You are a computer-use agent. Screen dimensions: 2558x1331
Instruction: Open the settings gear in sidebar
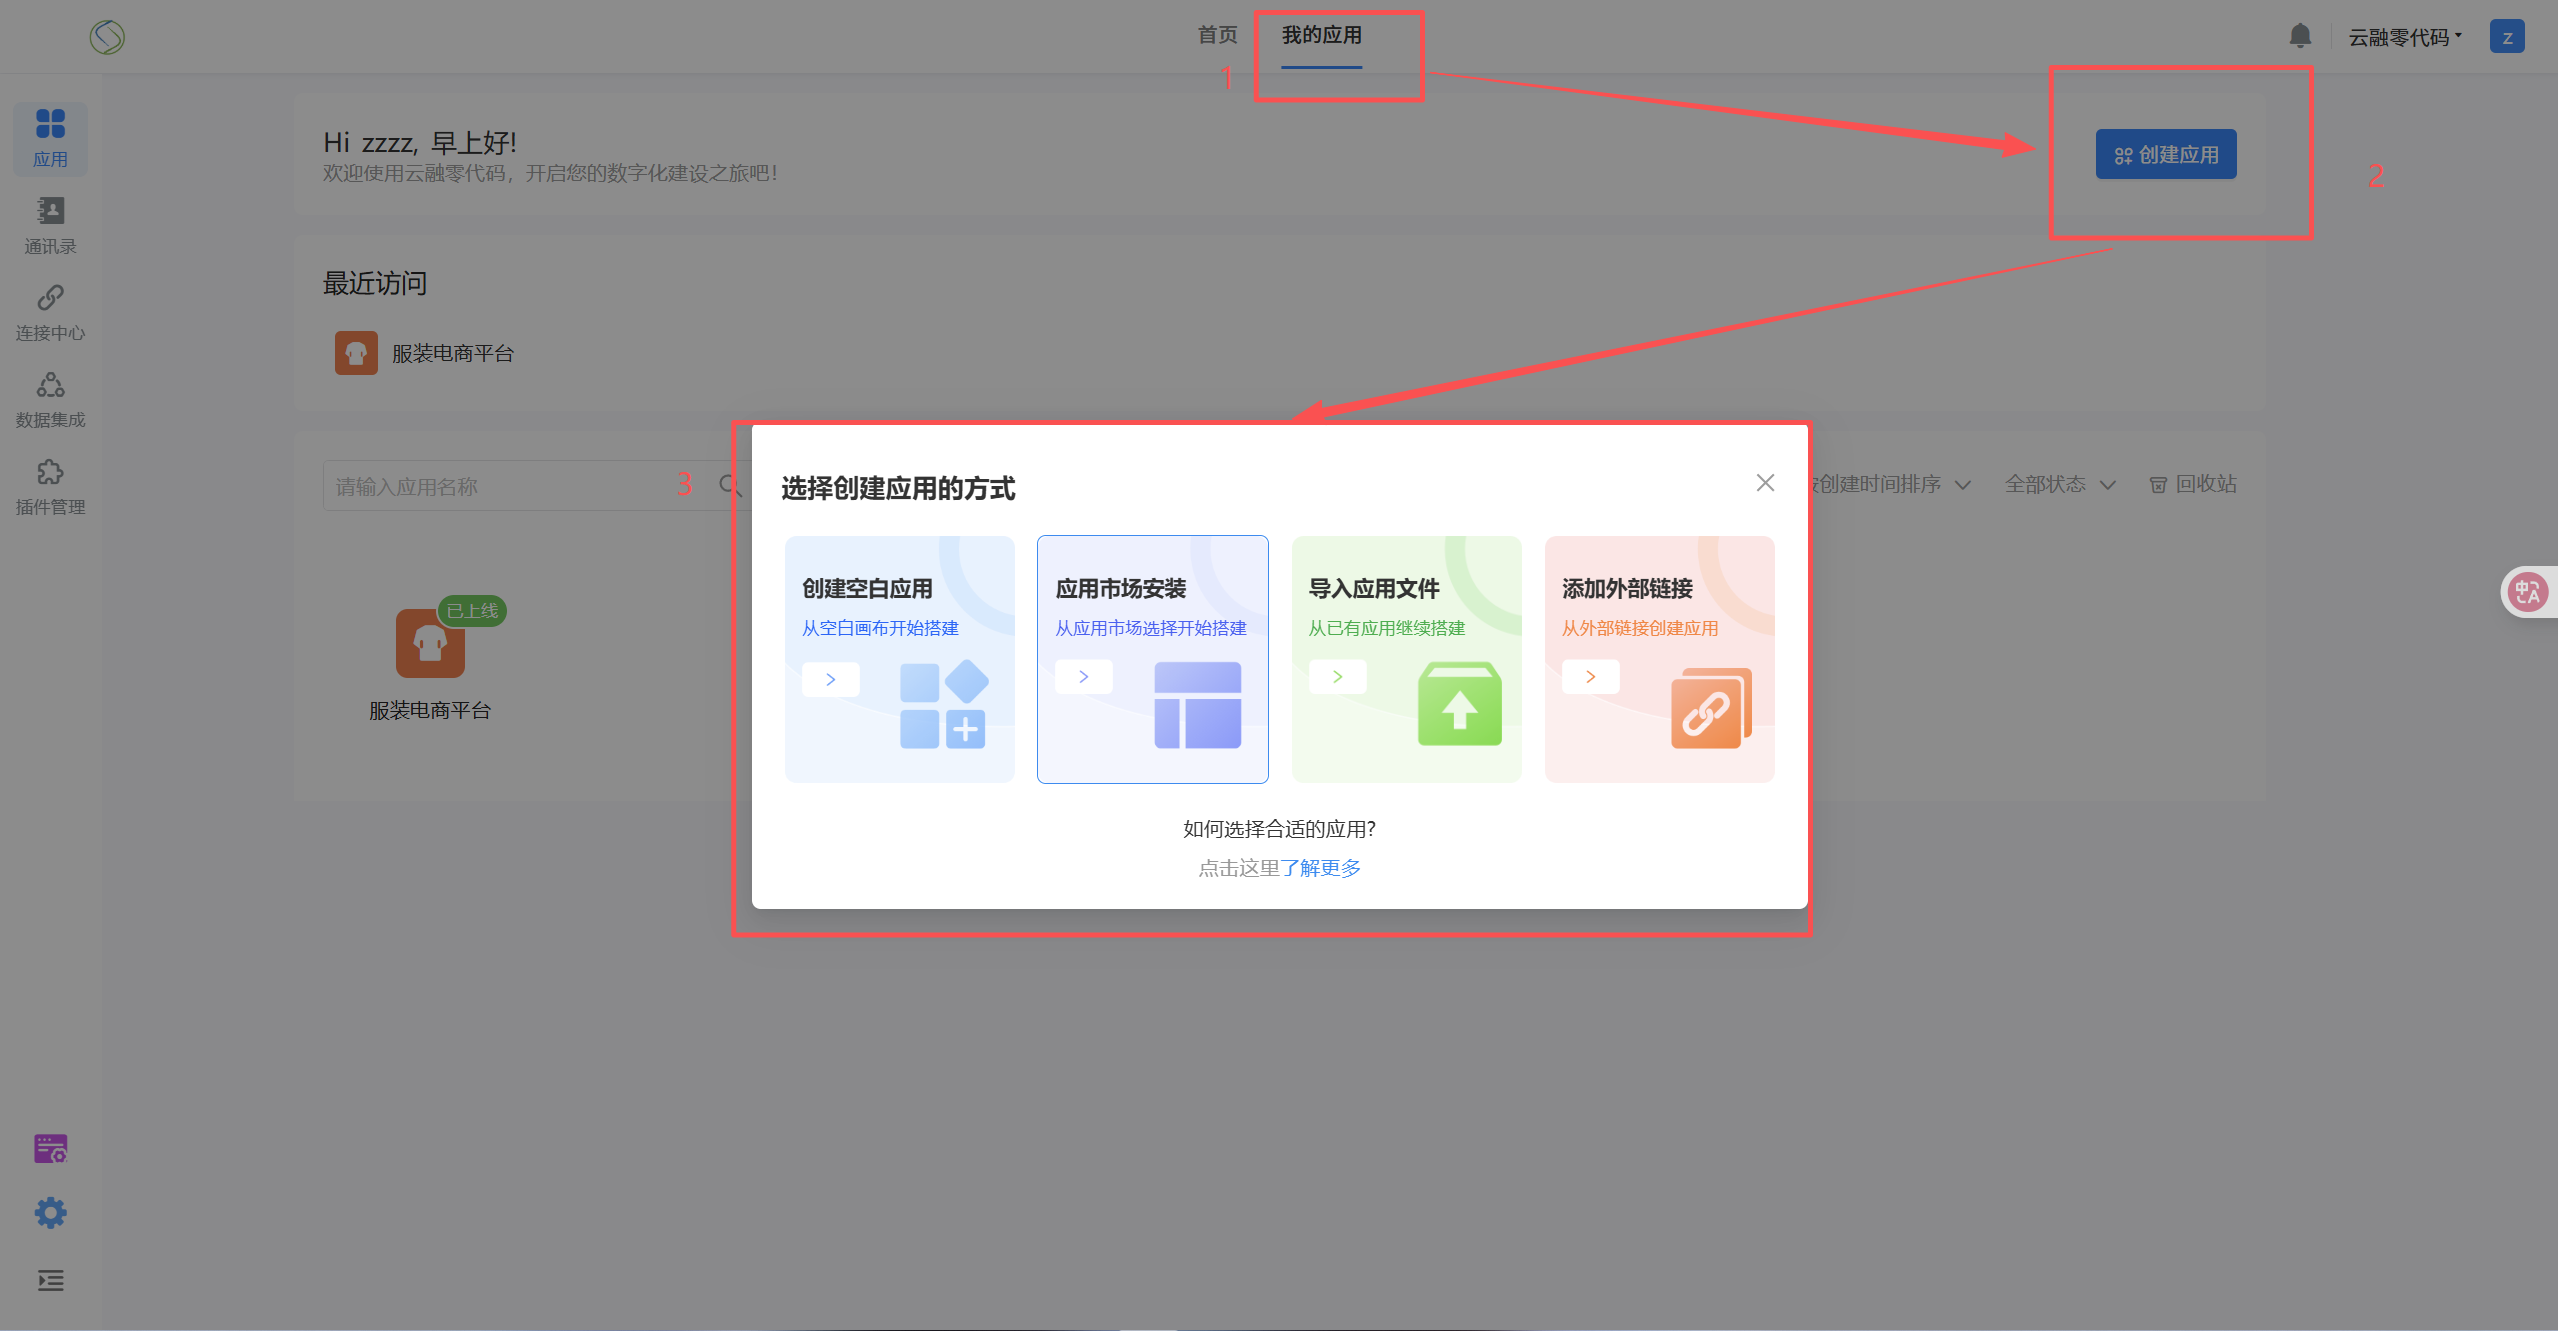pos(50,1213)
